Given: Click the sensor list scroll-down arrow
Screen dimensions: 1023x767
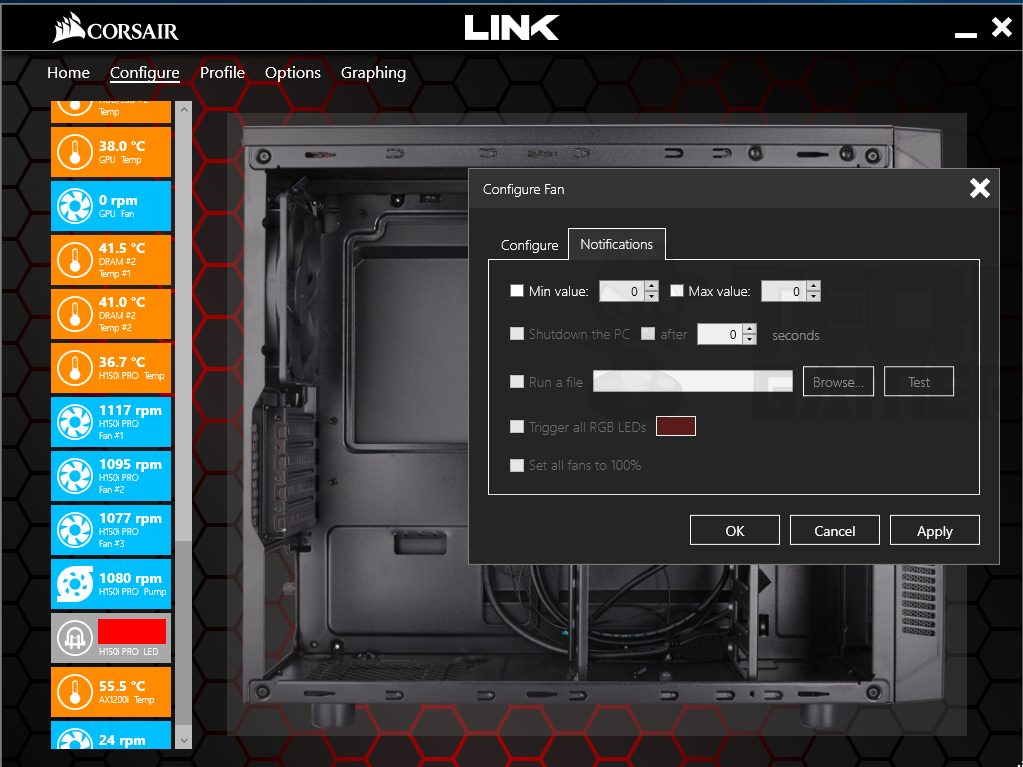Looking at the screenshot, I should (184, 740).
